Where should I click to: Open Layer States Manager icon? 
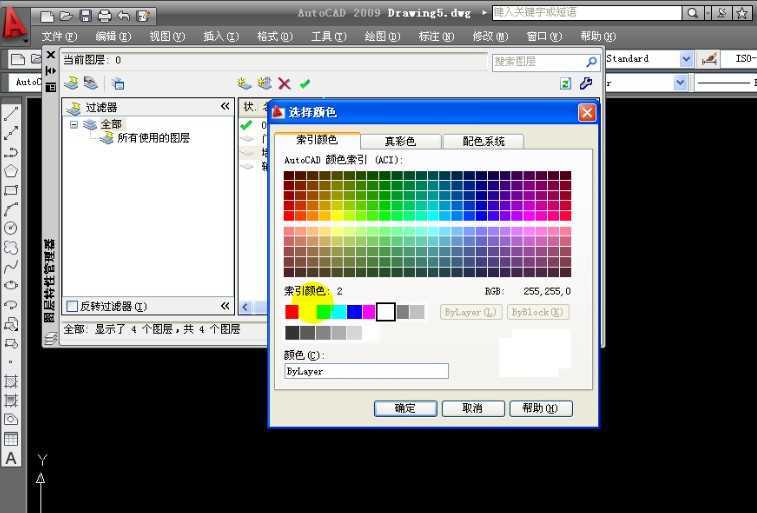tap(118, 83)
